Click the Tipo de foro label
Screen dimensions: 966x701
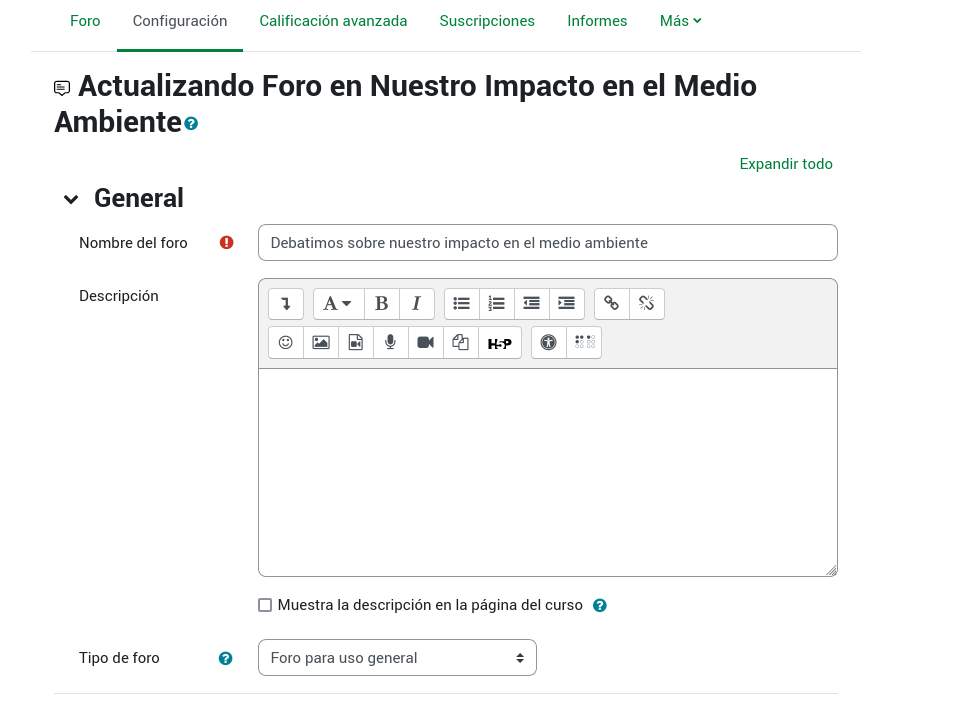coord(119,658)
